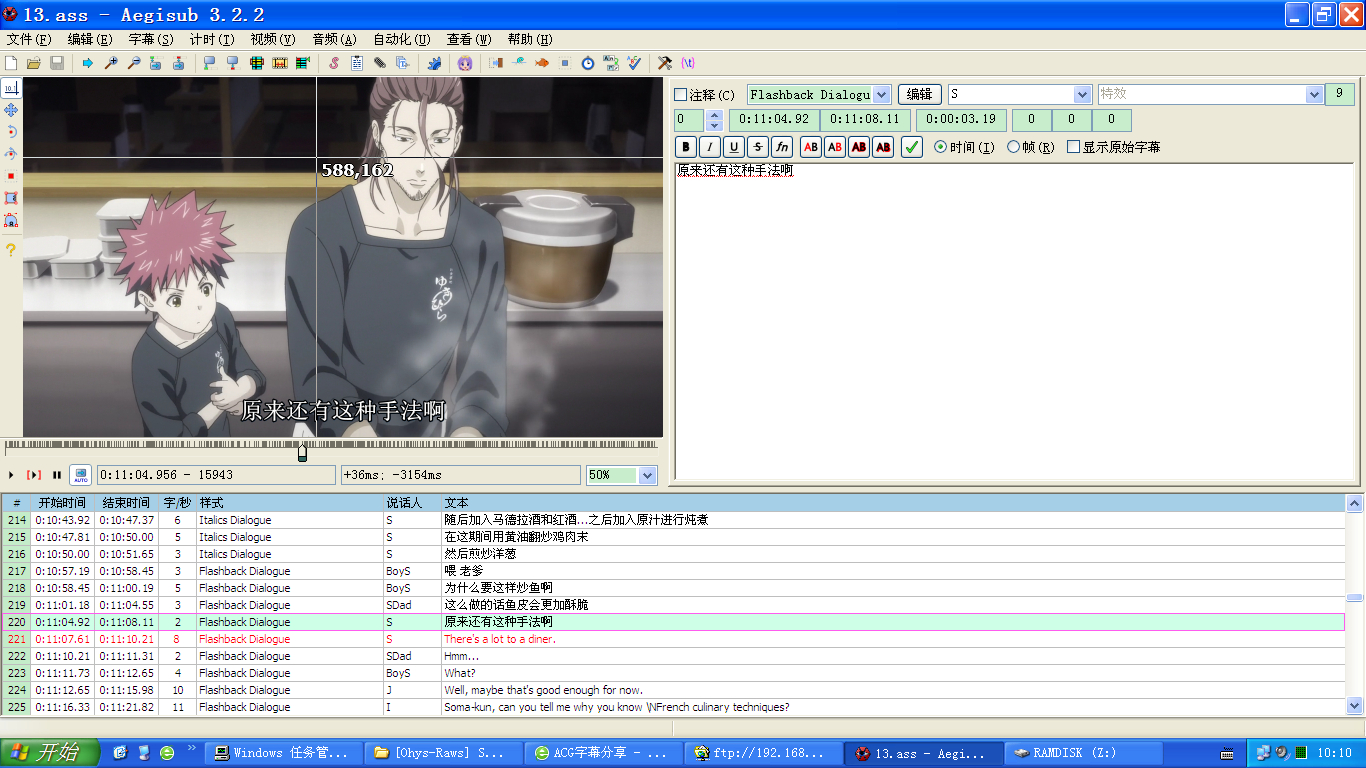Screen dimensions: 1366x768
Task: Select the rotate on XY axes tool
Action: (x=11, y=154)
